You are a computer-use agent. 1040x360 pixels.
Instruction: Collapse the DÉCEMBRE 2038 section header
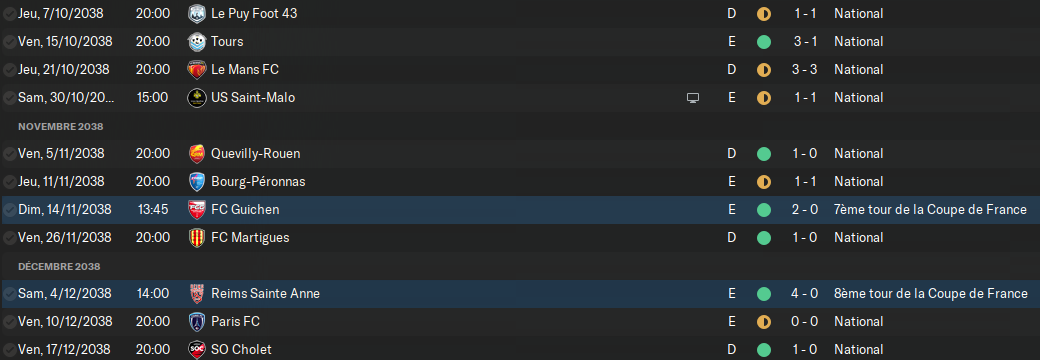[x=59, y=267]
